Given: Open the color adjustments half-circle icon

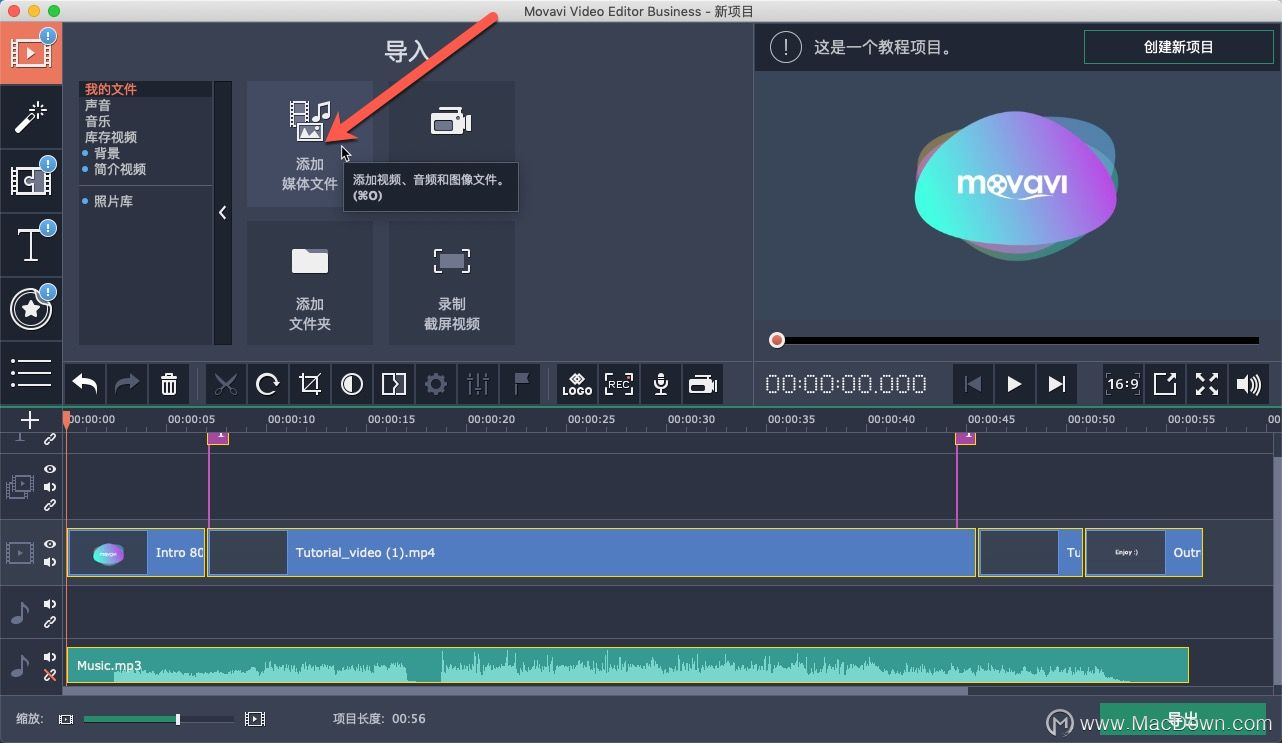Looking at the screenshot, I should pos(352,384).
